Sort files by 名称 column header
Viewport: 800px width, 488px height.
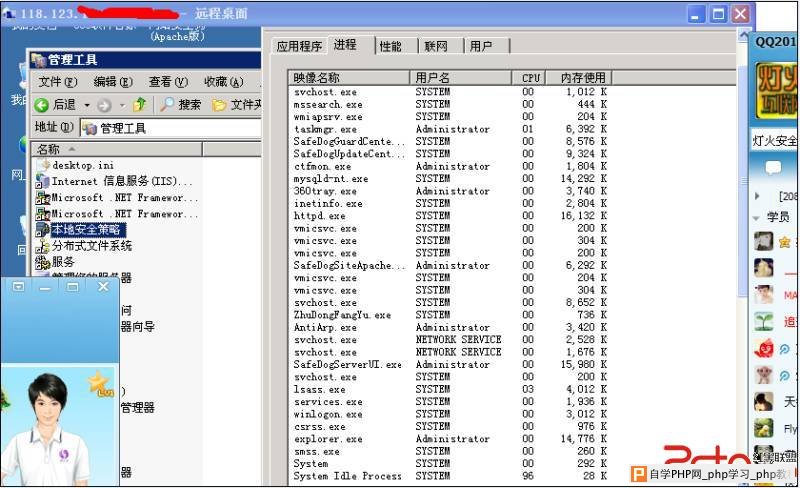click(118, 149)
